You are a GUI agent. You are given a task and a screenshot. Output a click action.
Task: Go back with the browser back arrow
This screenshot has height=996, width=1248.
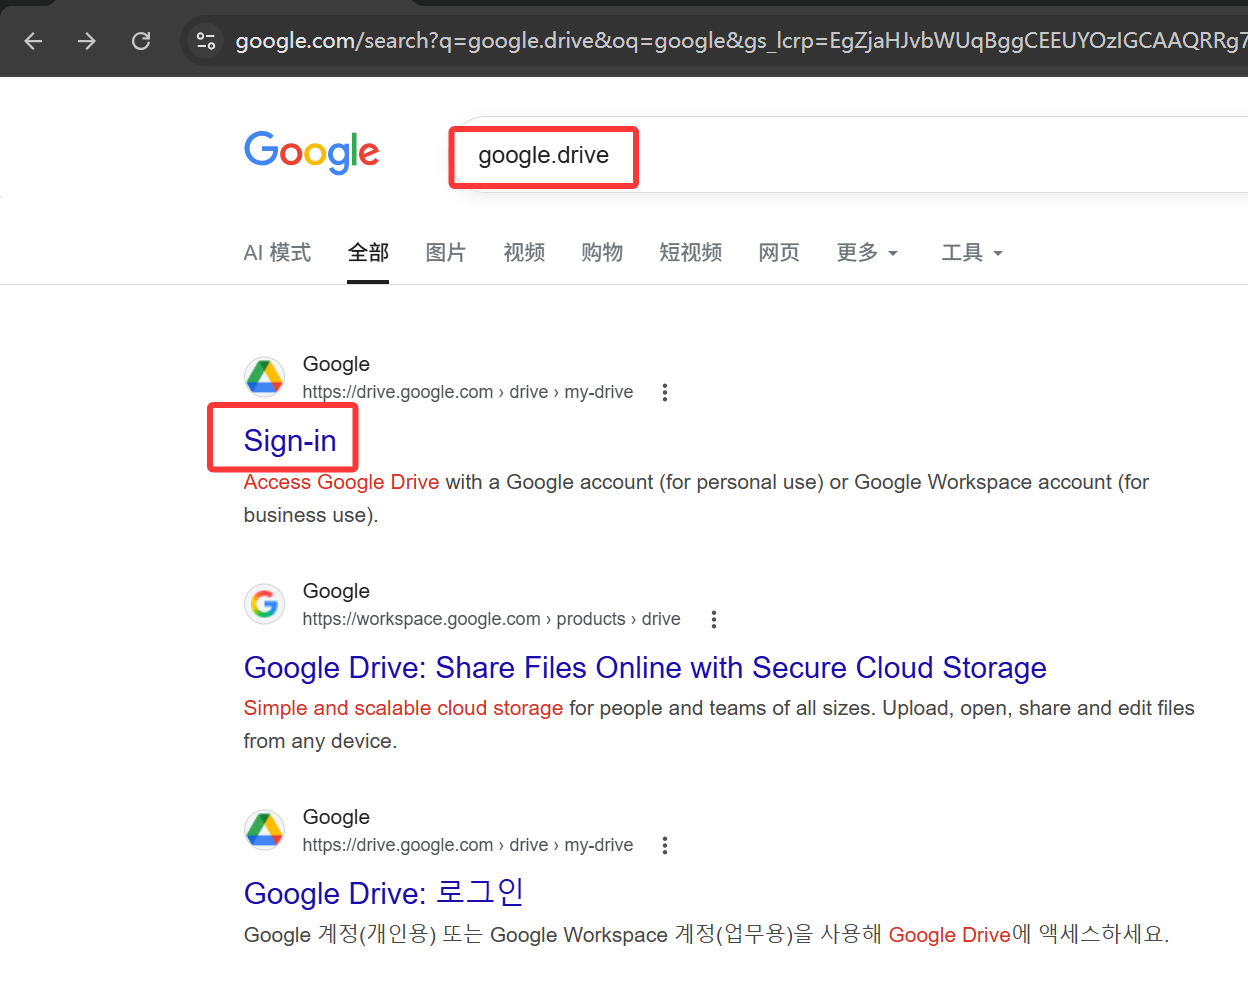point(33,41)
